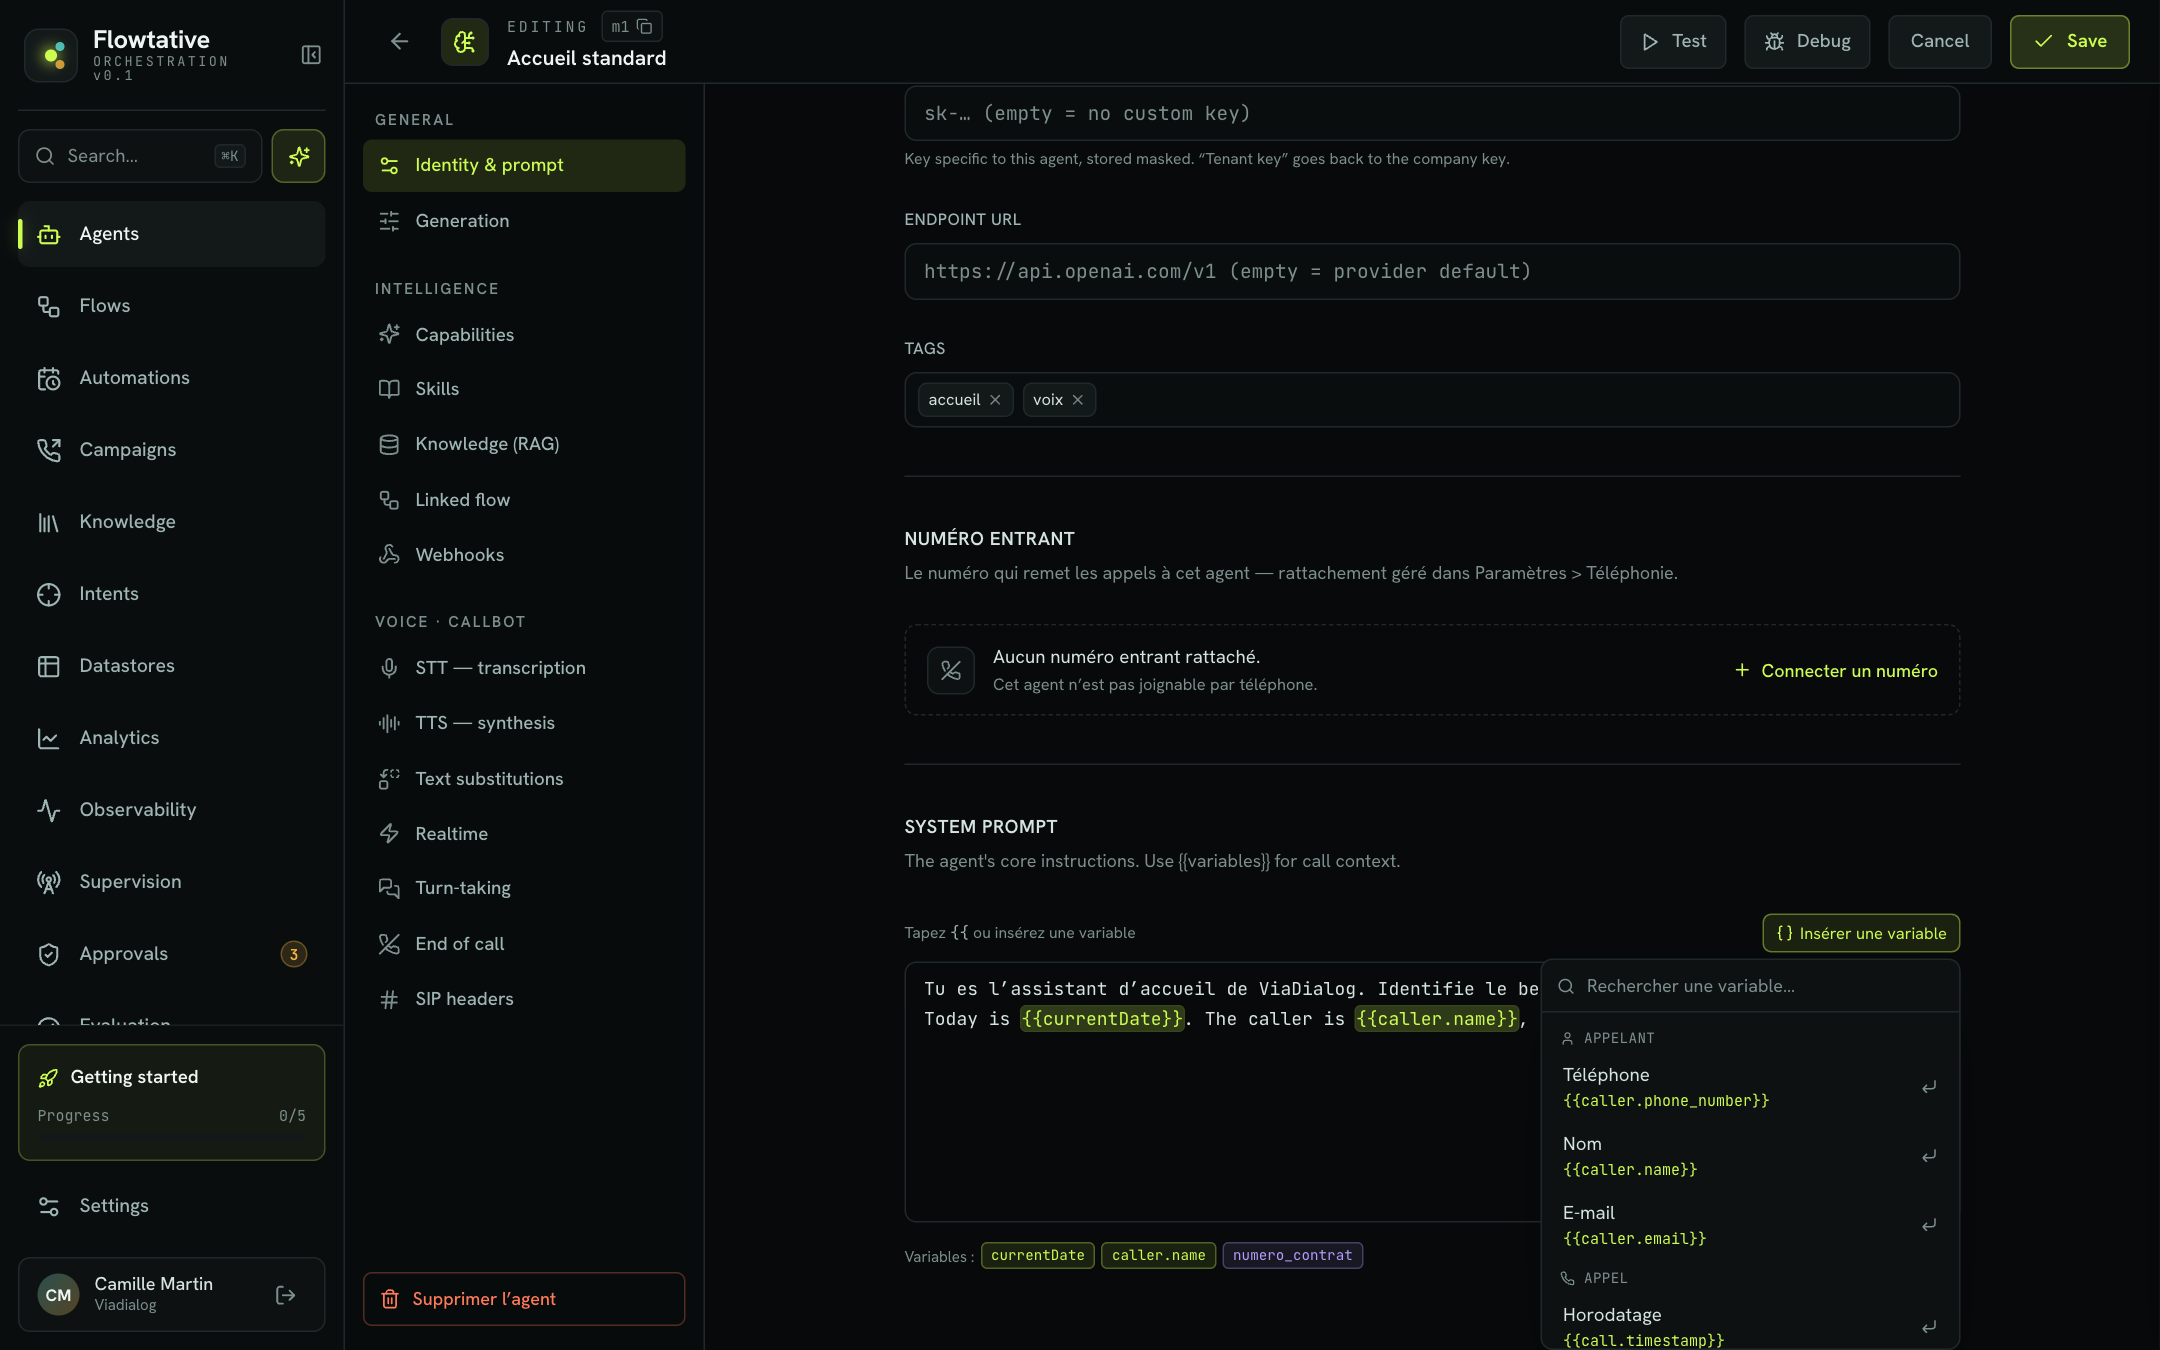Click the AI sparkle button beside search
Screen dimensions: 2160x1350
click(x=298, y=156)
